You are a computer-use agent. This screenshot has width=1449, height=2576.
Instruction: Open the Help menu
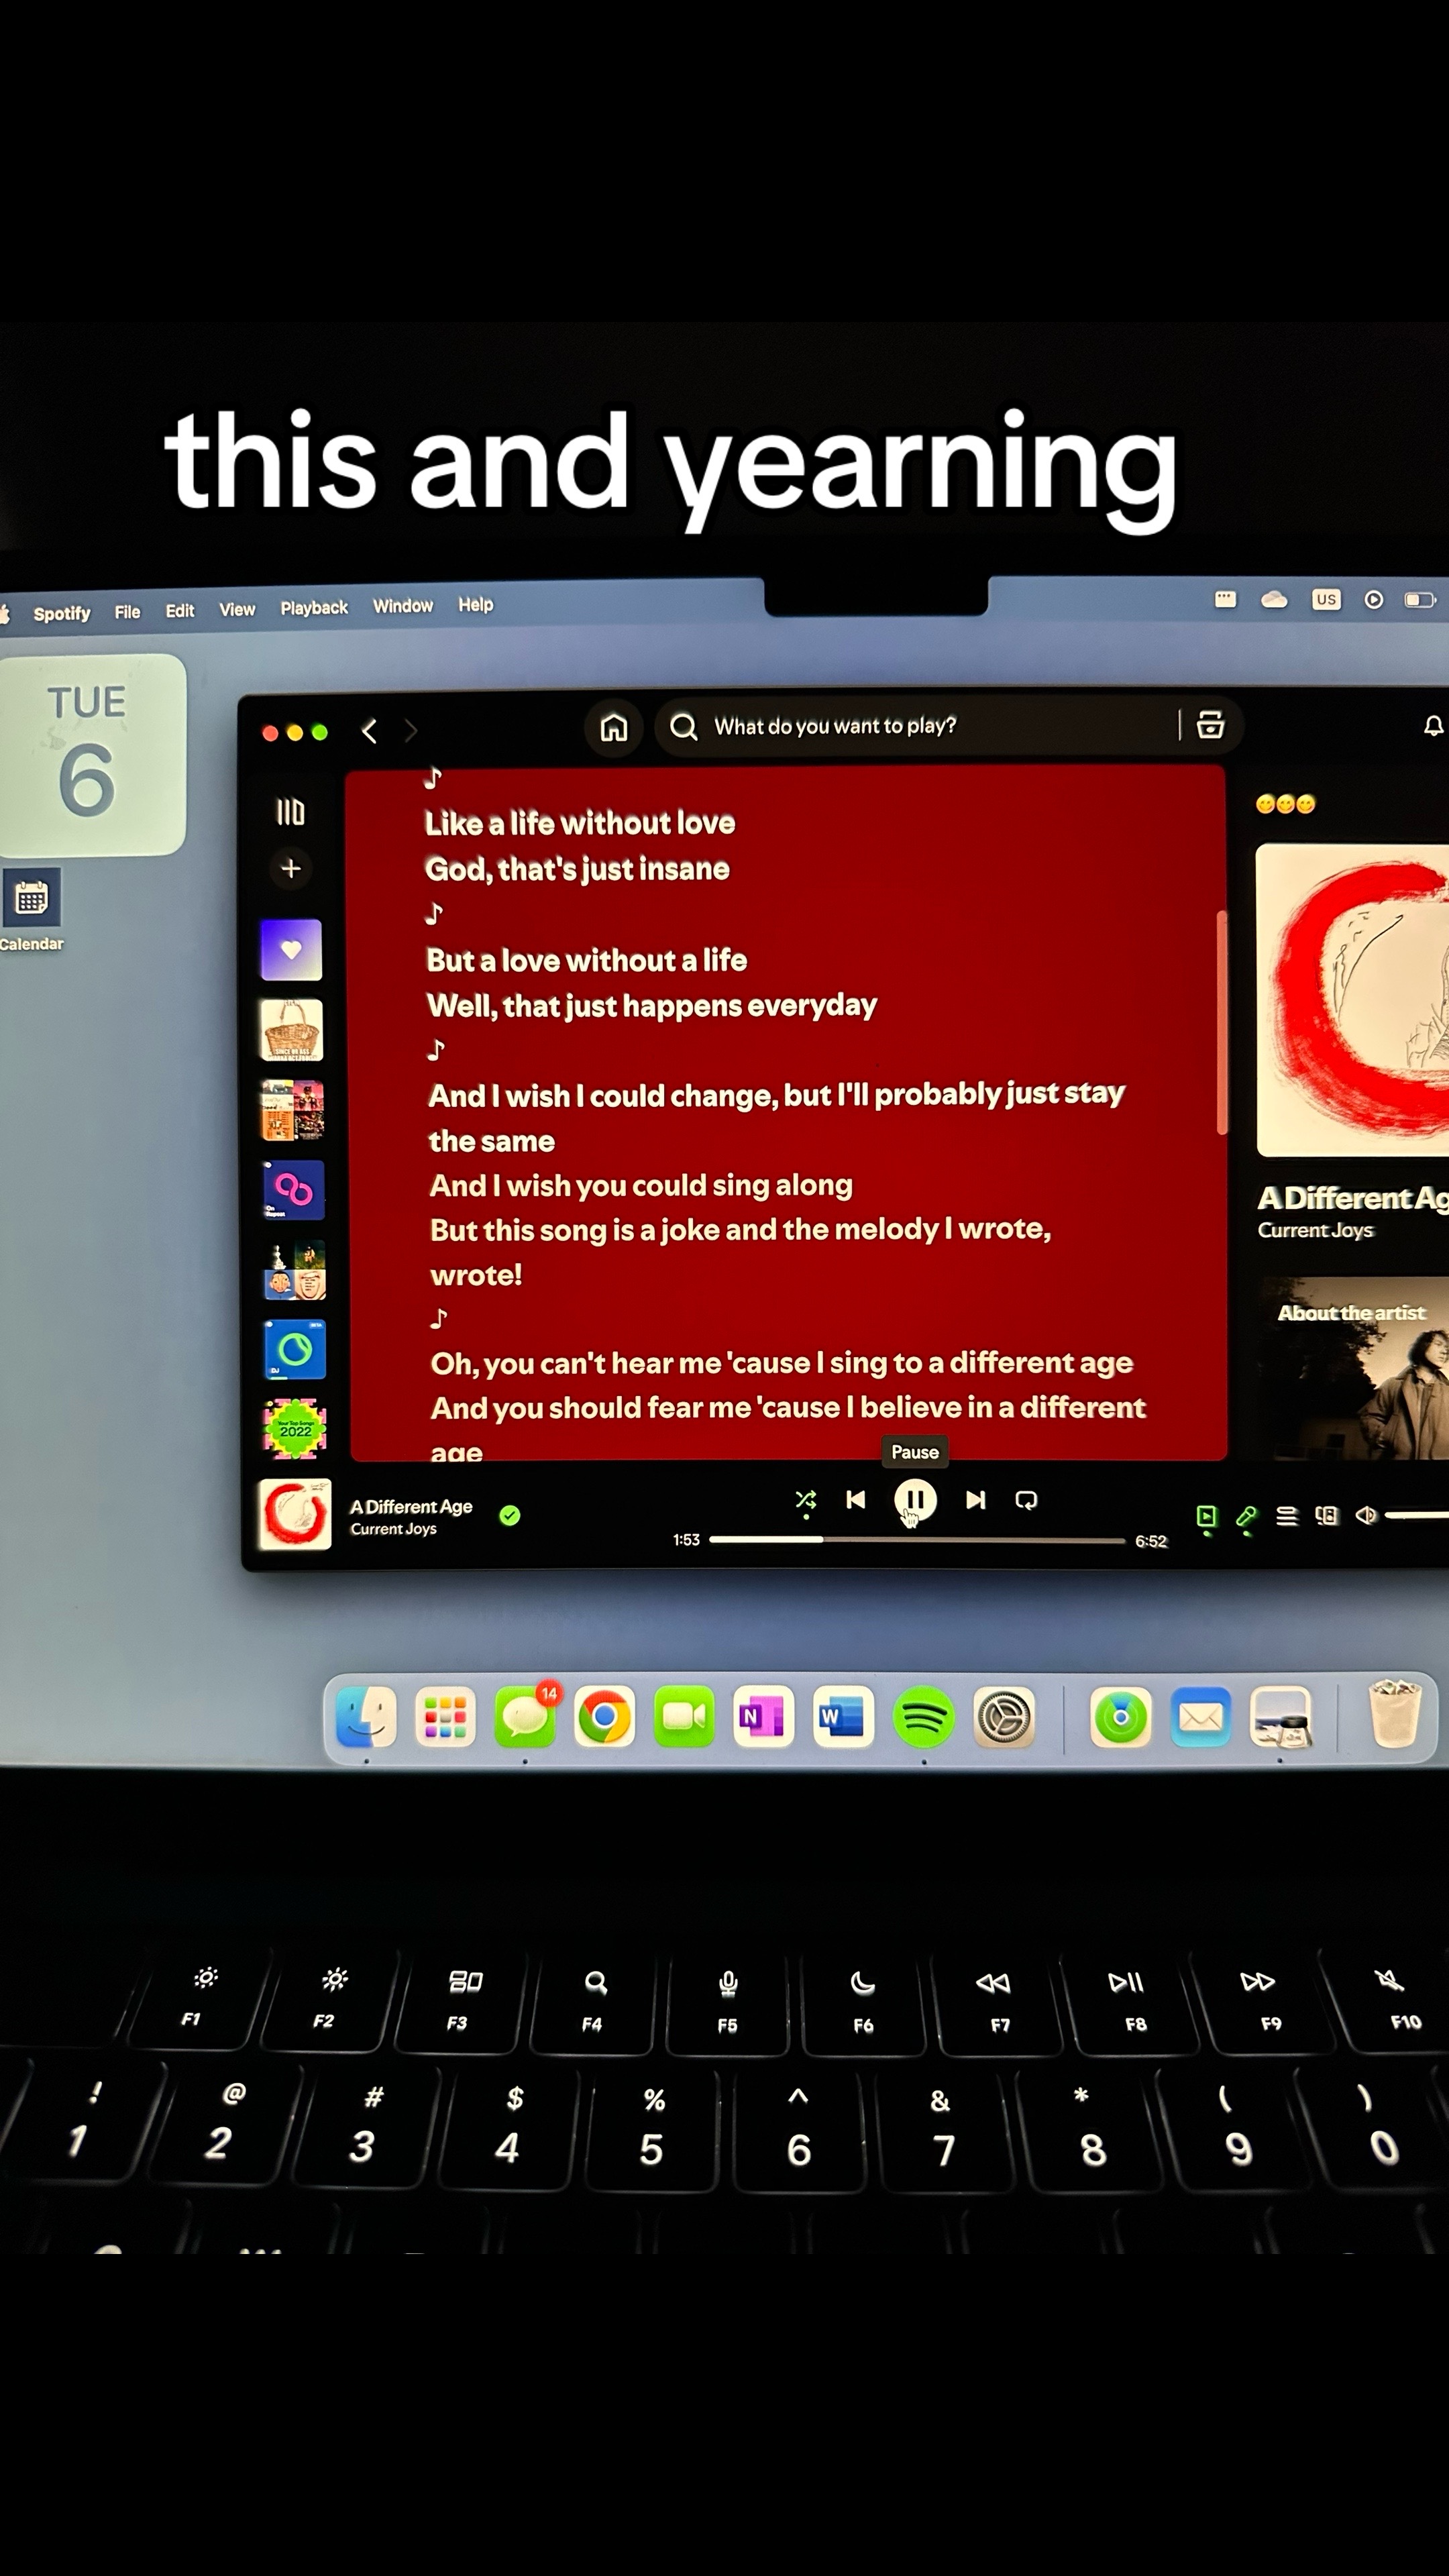point(476,604)
